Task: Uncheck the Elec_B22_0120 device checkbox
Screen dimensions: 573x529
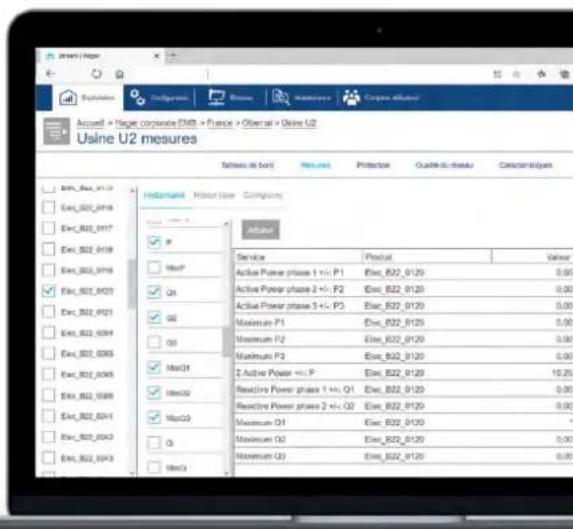Action: point(49,291)
